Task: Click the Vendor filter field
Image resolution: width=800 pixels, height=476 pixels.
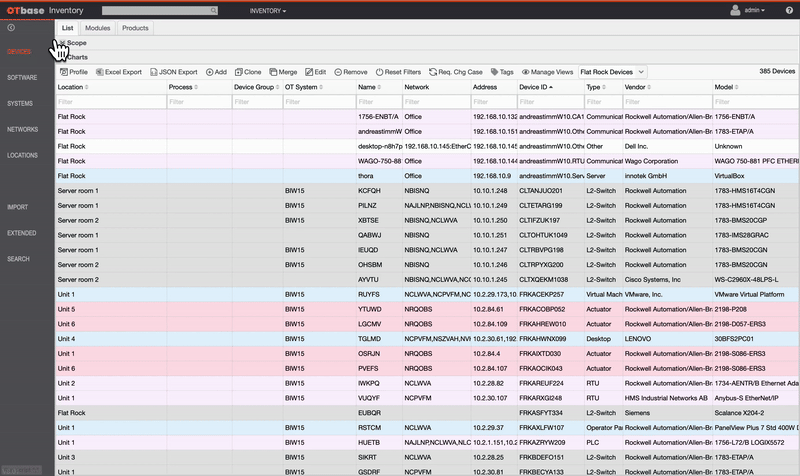Action: click(x=668, y=102)
